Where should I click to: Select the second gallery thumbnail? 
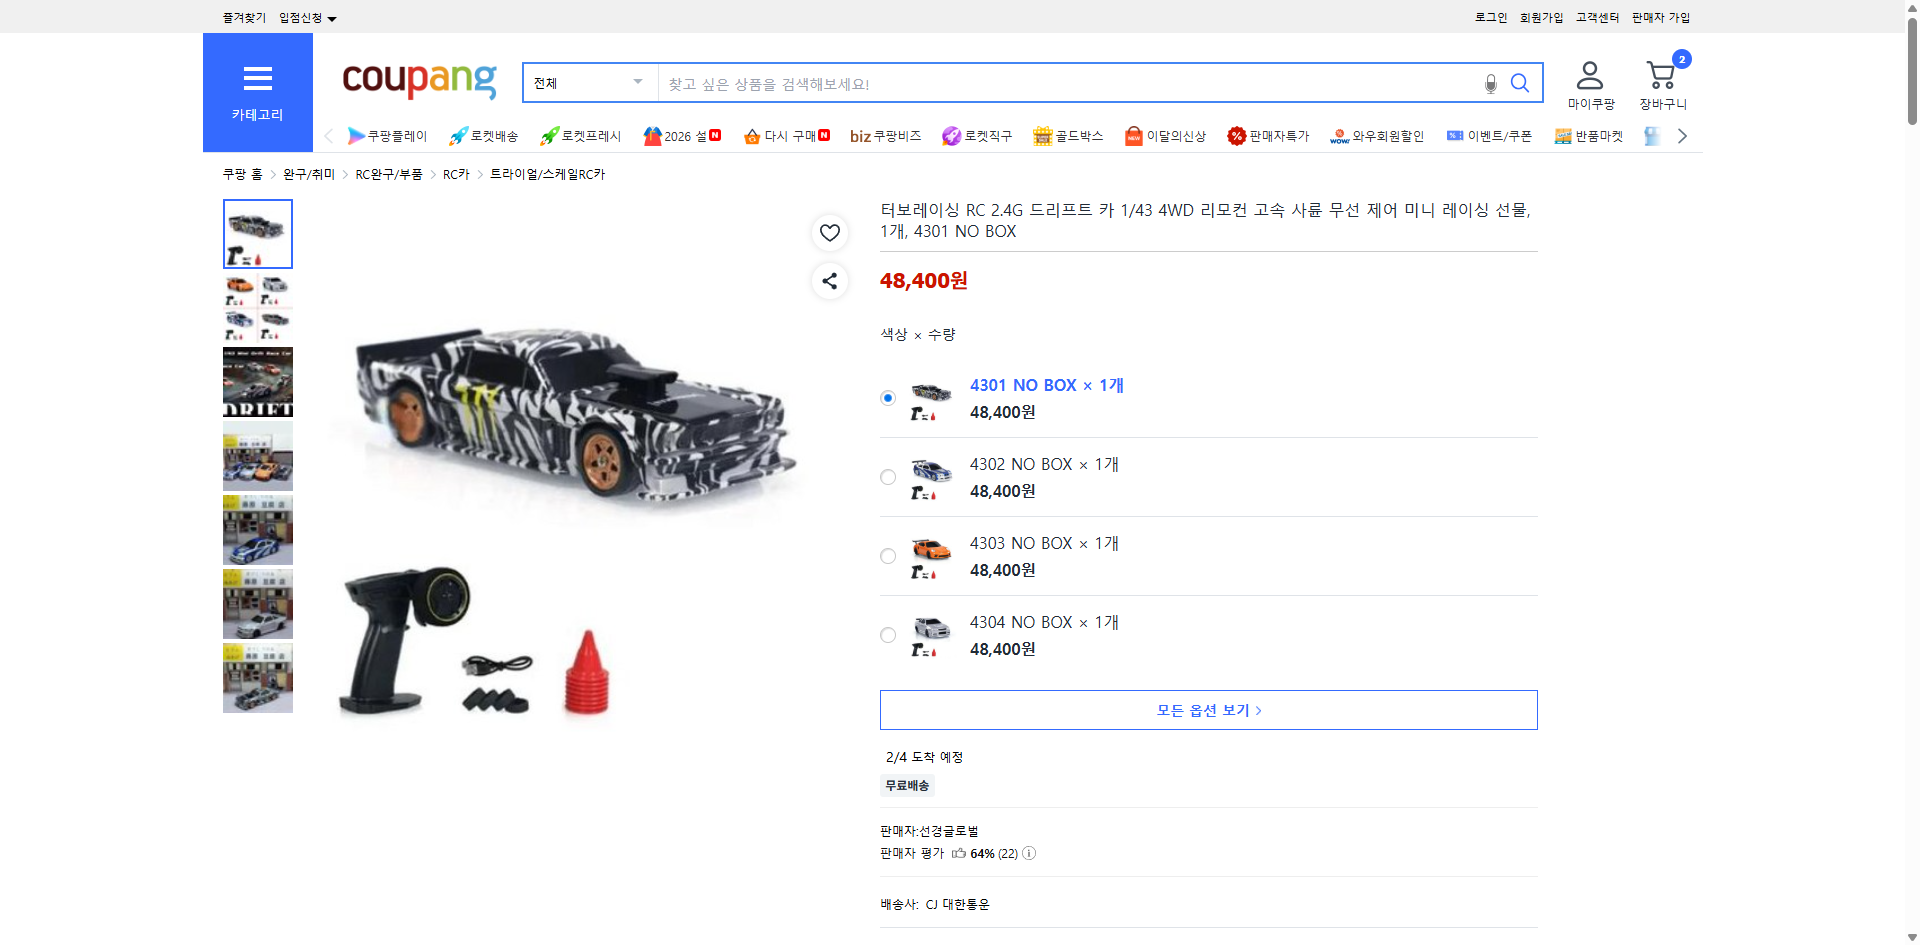(257, 307)
